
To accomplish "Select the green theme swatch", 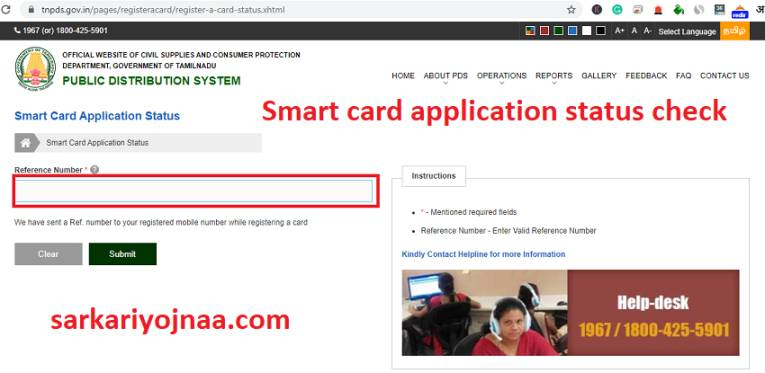I will coord(559,31).
